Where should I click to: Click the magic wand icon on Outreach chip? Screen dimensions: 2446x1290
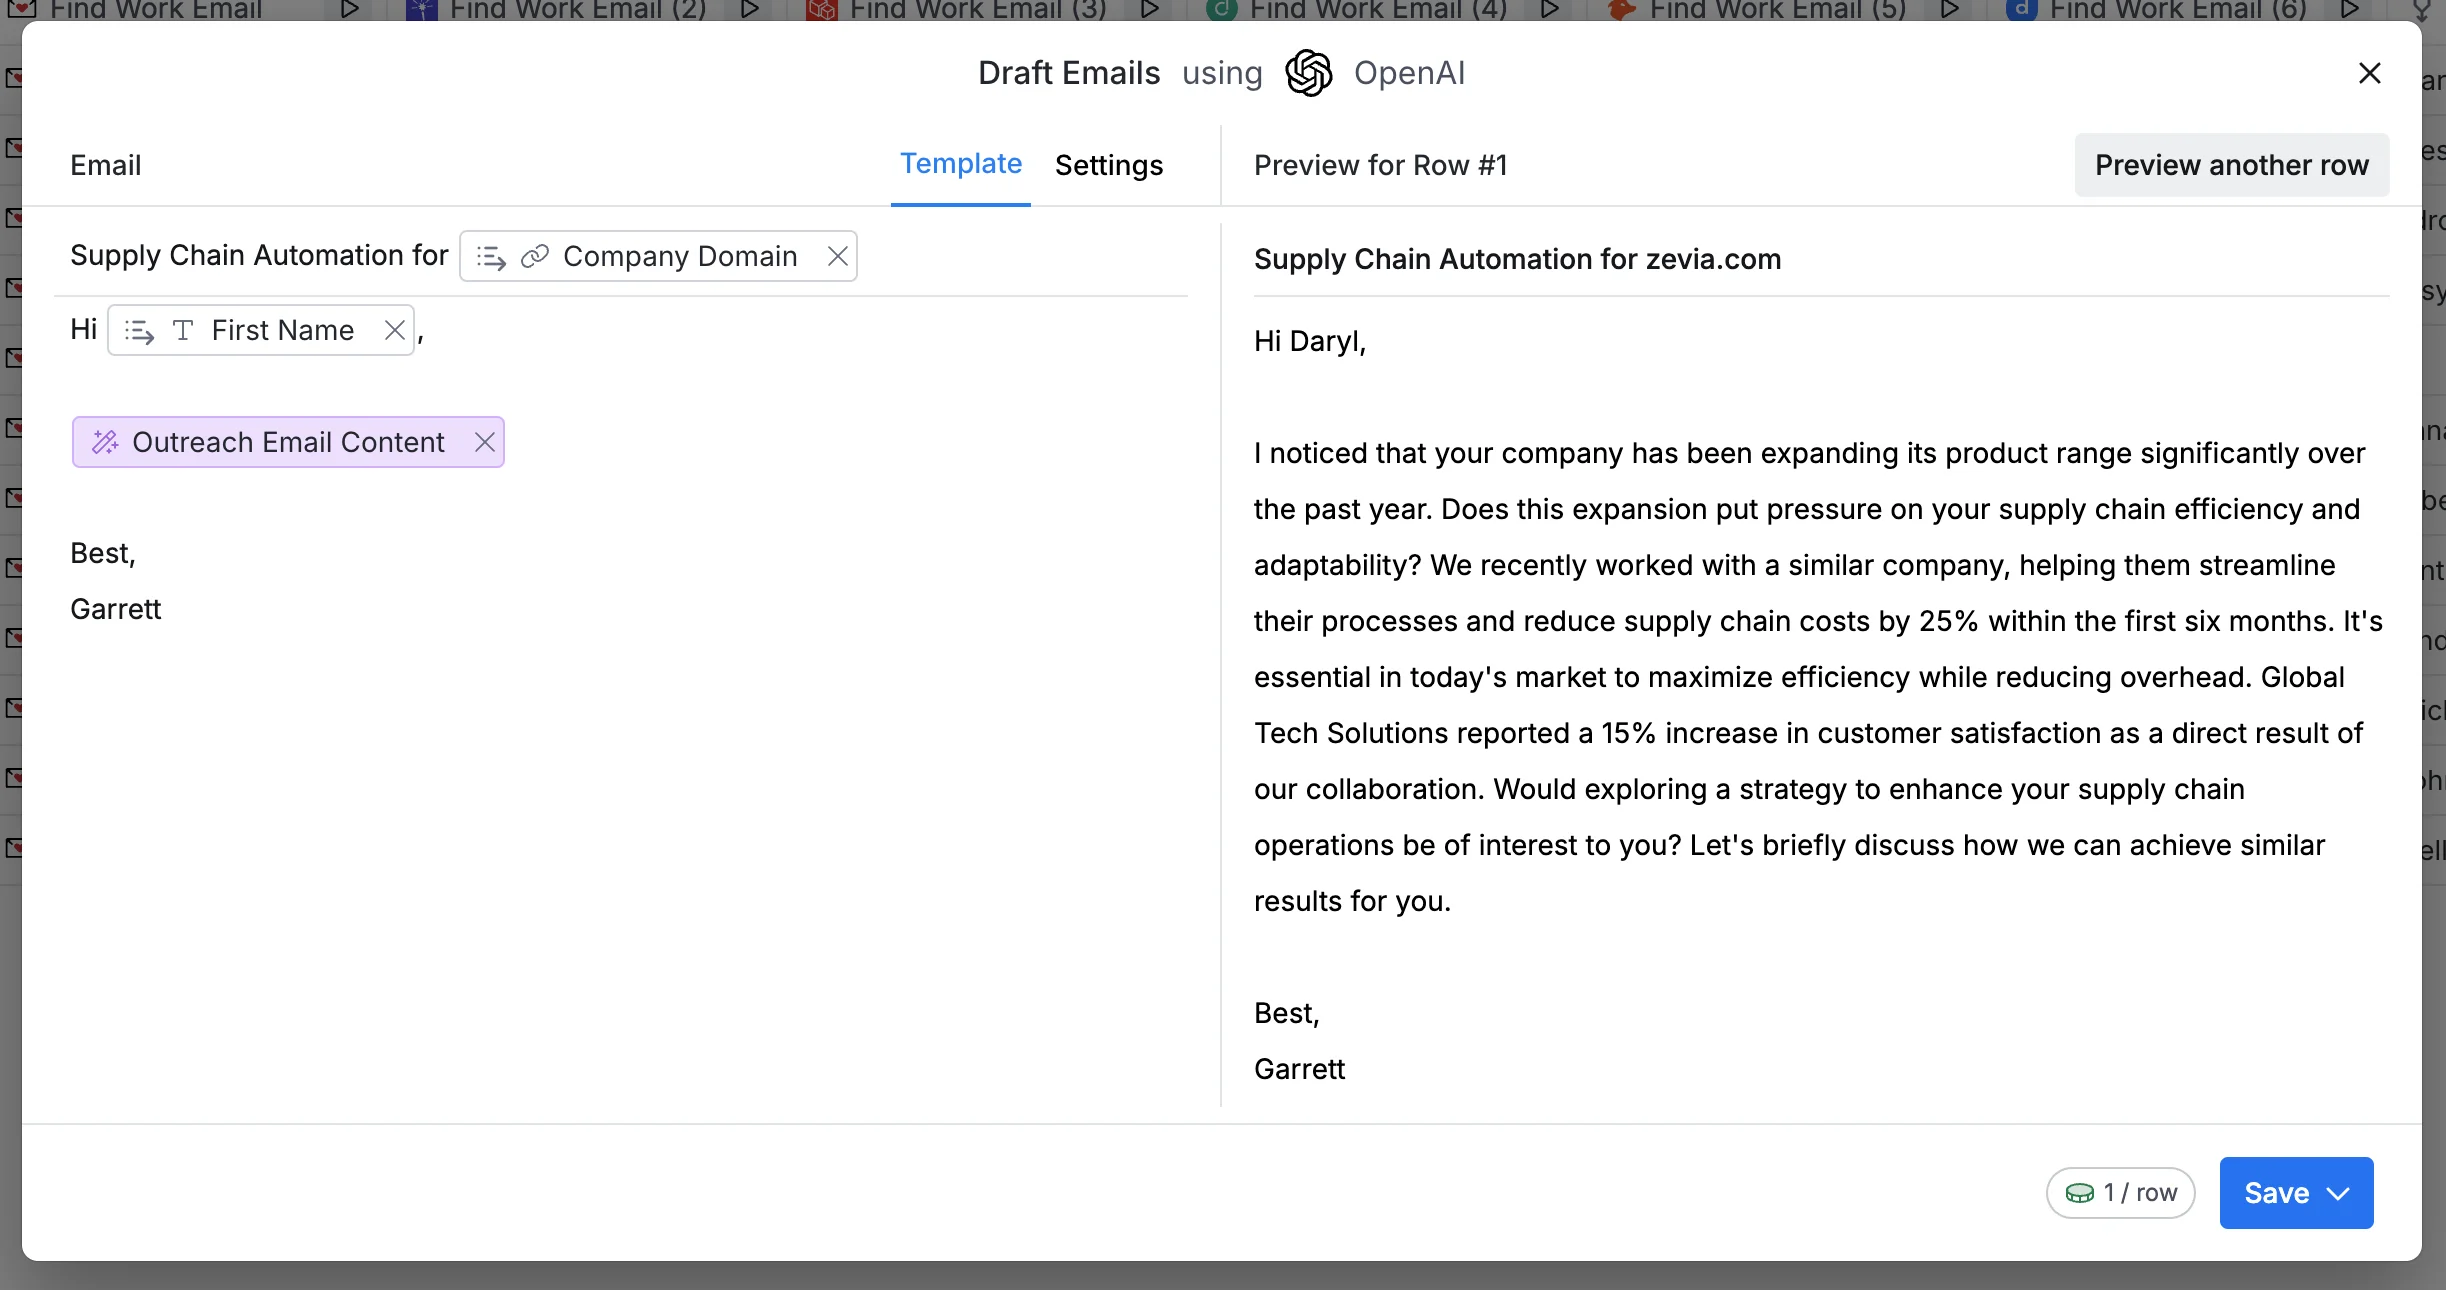105,442
